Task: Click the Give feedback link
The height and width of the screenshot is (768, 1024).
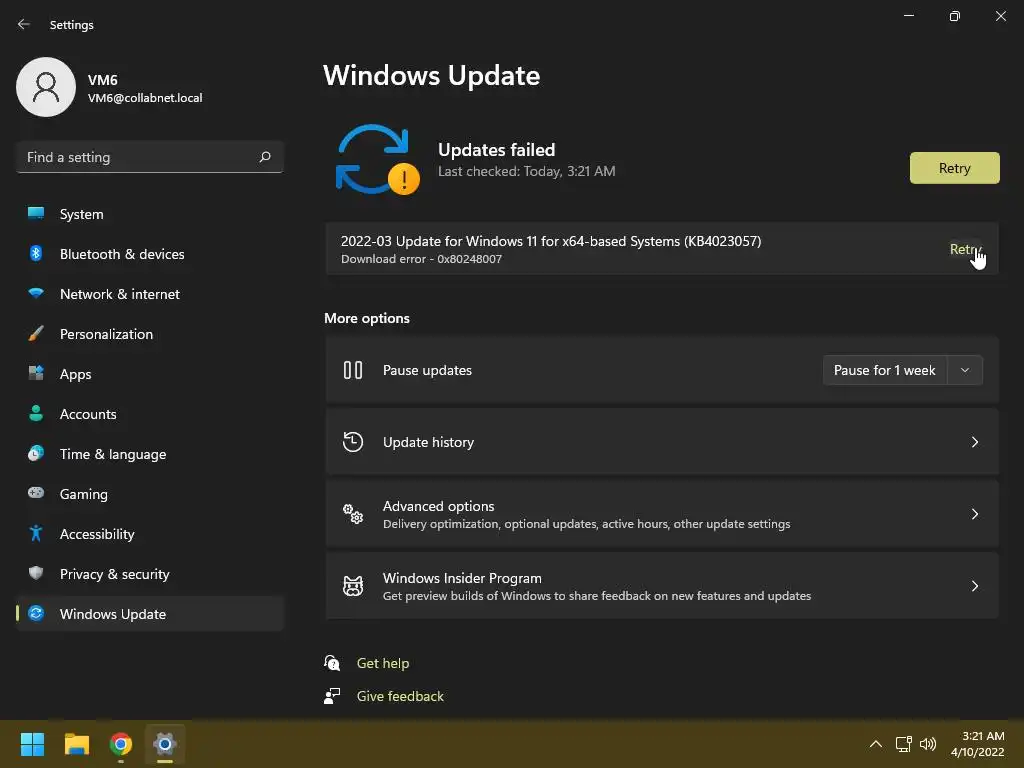Action: tap(400, 696)
